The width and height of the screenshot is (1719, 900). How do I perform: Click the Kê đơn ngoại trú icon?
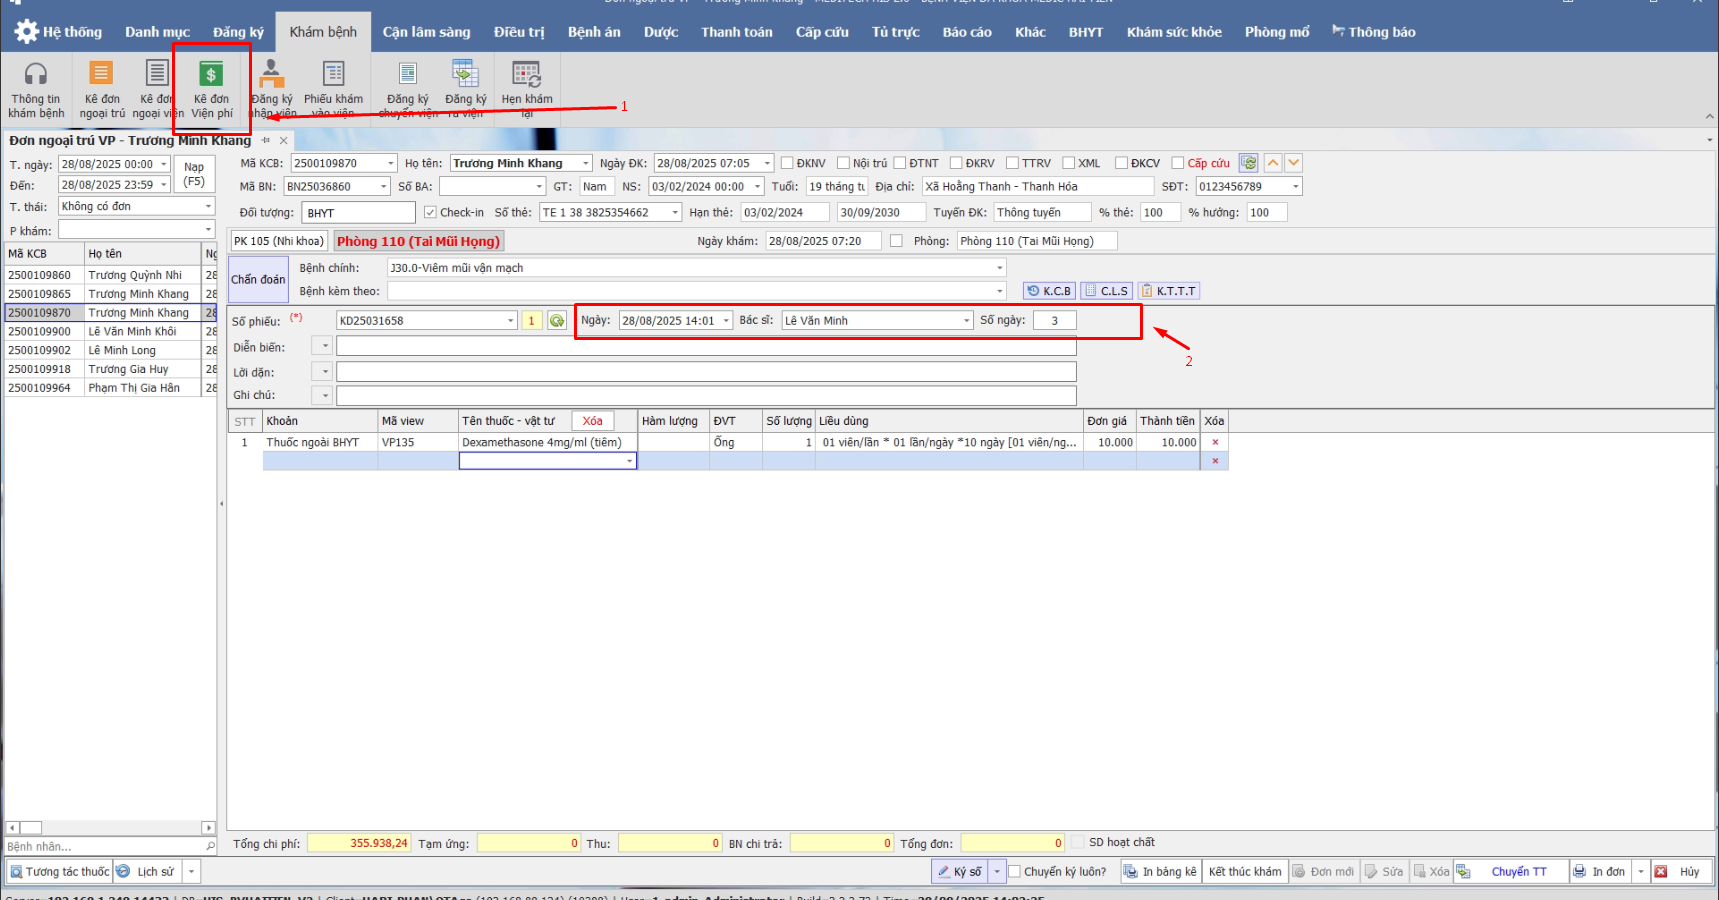pos(101,75)
